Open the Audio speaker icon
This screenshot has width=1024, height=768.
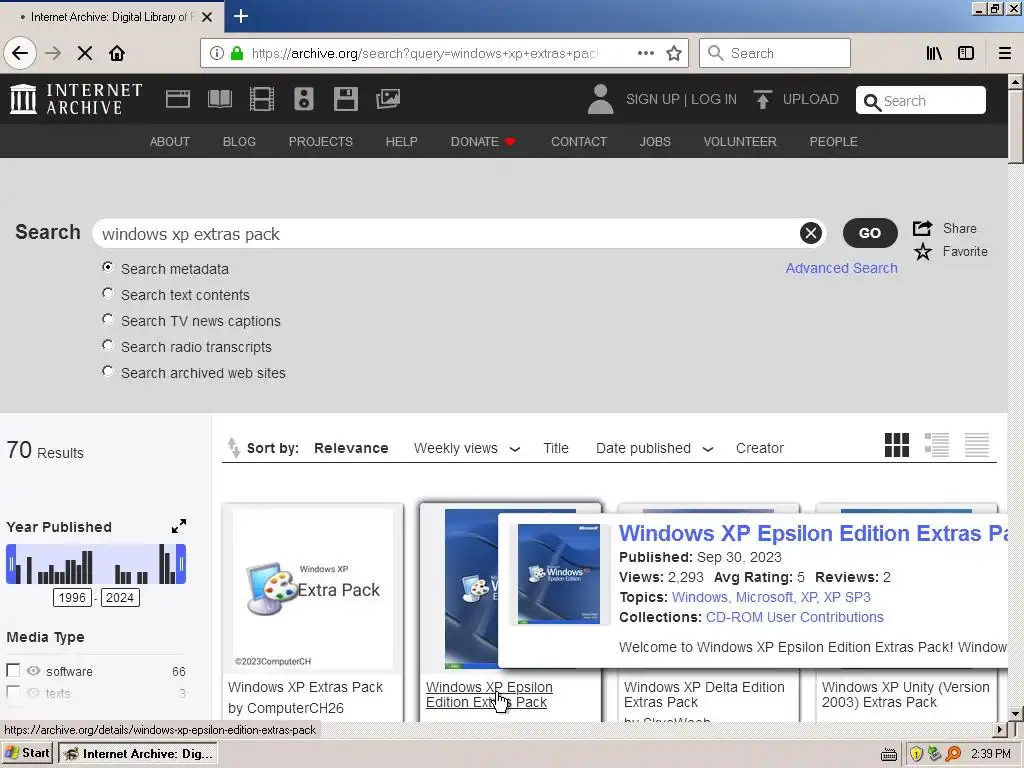(304, 99)
